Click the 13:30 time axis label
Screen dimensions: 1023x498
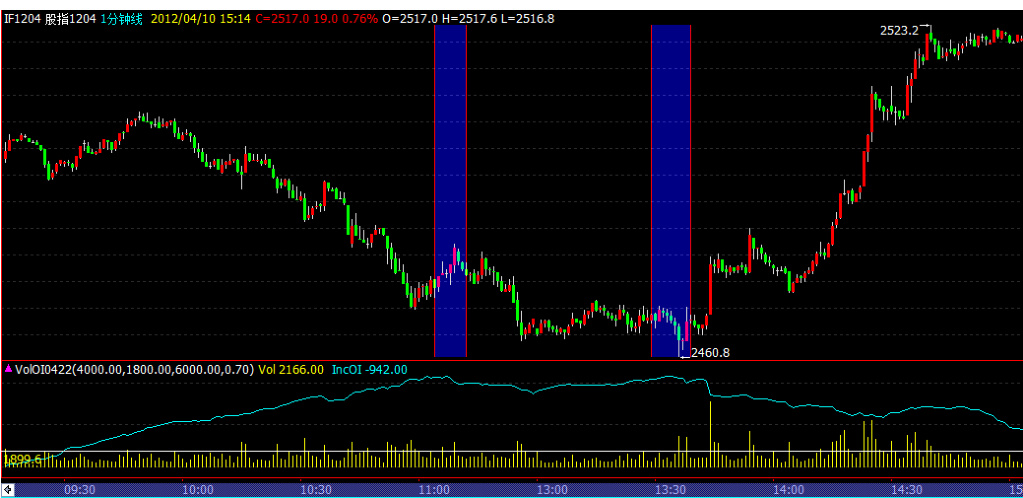(670, 490)
